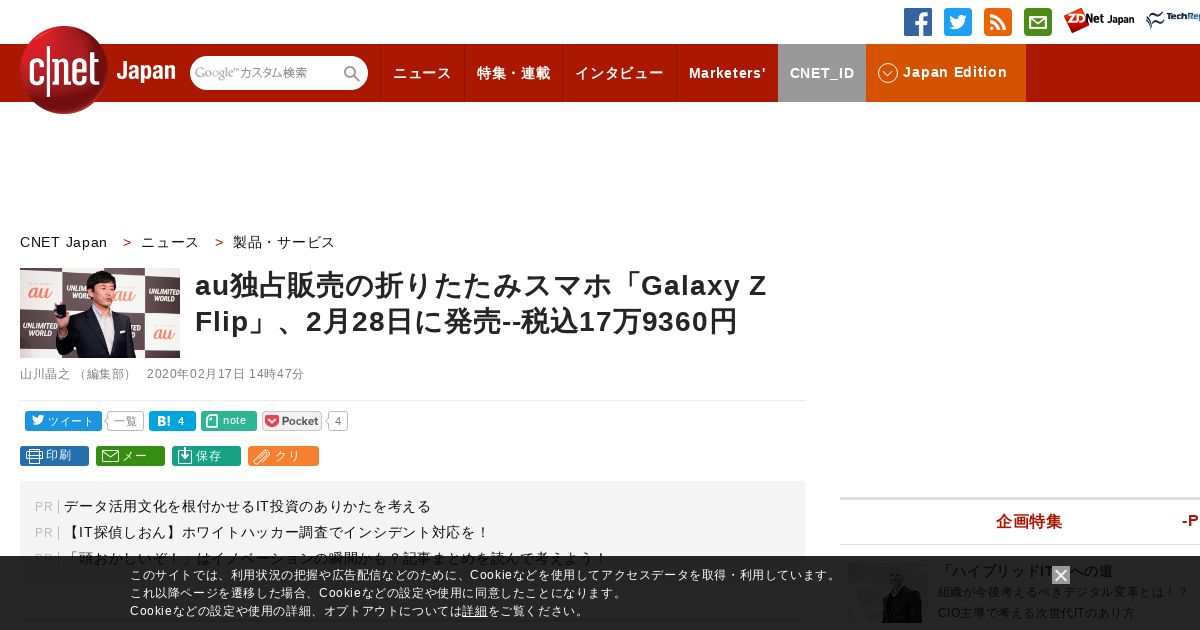Save article with Pocket button
The width and height of the screenshot is (1200, 630).
pos(292,421)
